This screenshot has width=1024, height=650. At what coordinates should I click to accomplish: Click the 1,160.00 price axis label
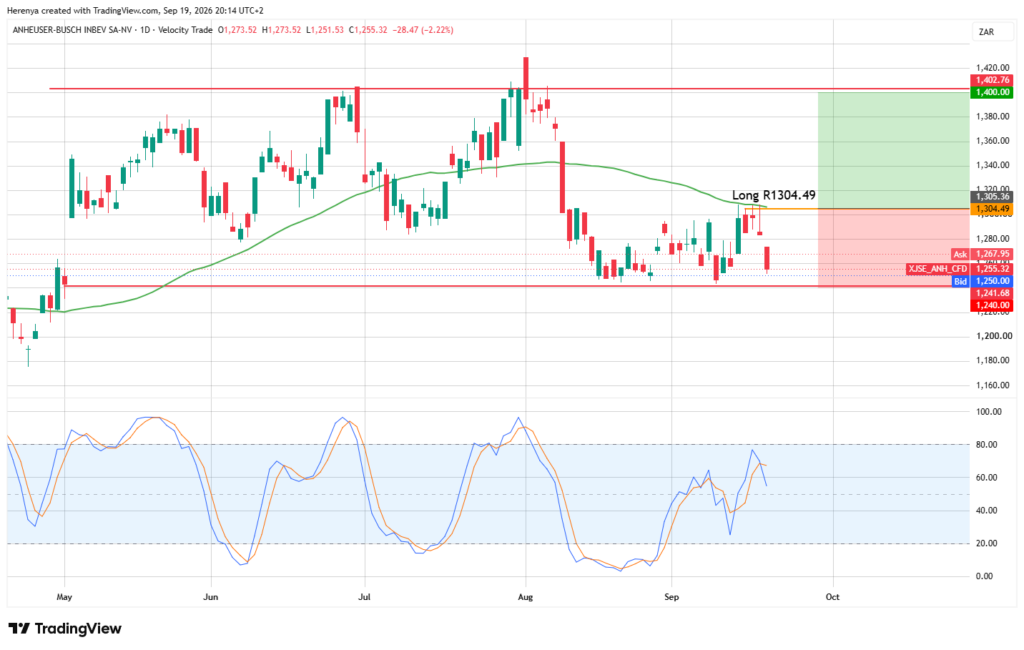(x=992, y=385)
